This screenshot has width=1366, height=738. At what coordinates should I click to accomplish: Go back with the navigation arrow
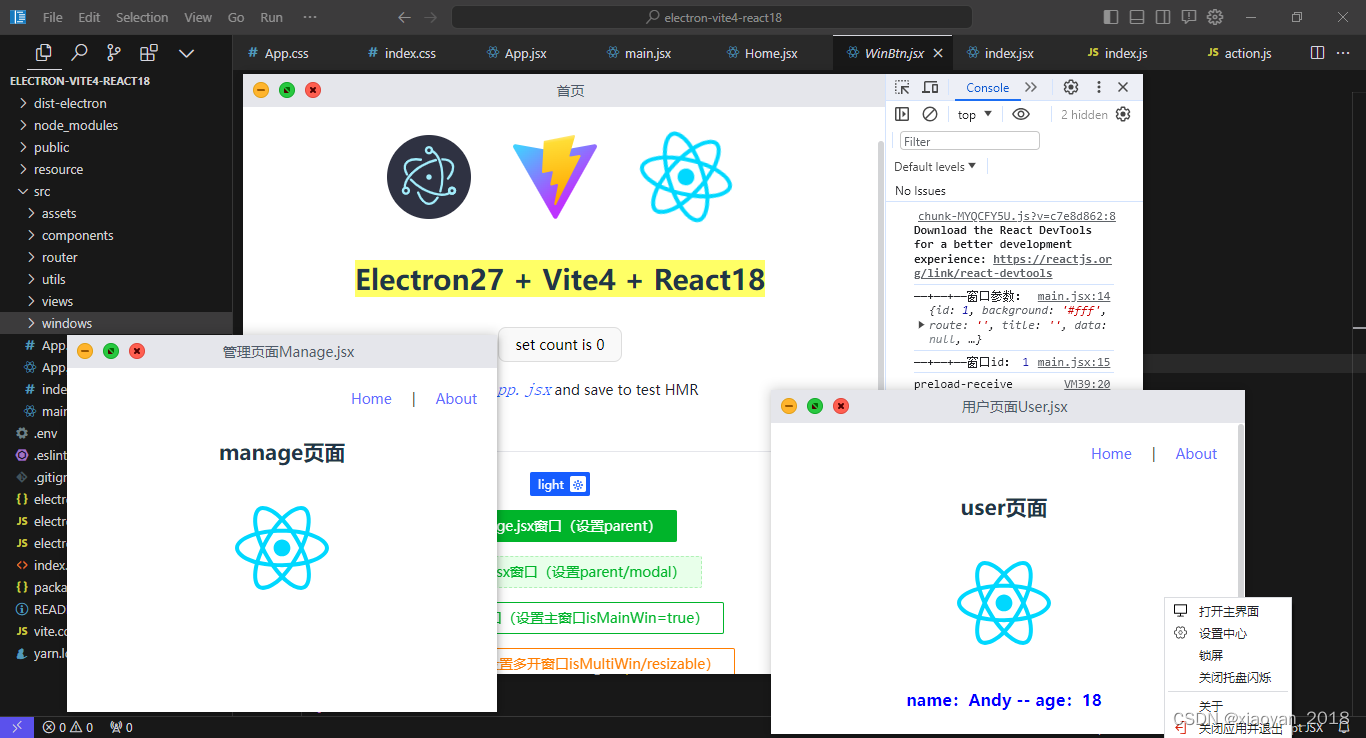(x=404, y=17)
